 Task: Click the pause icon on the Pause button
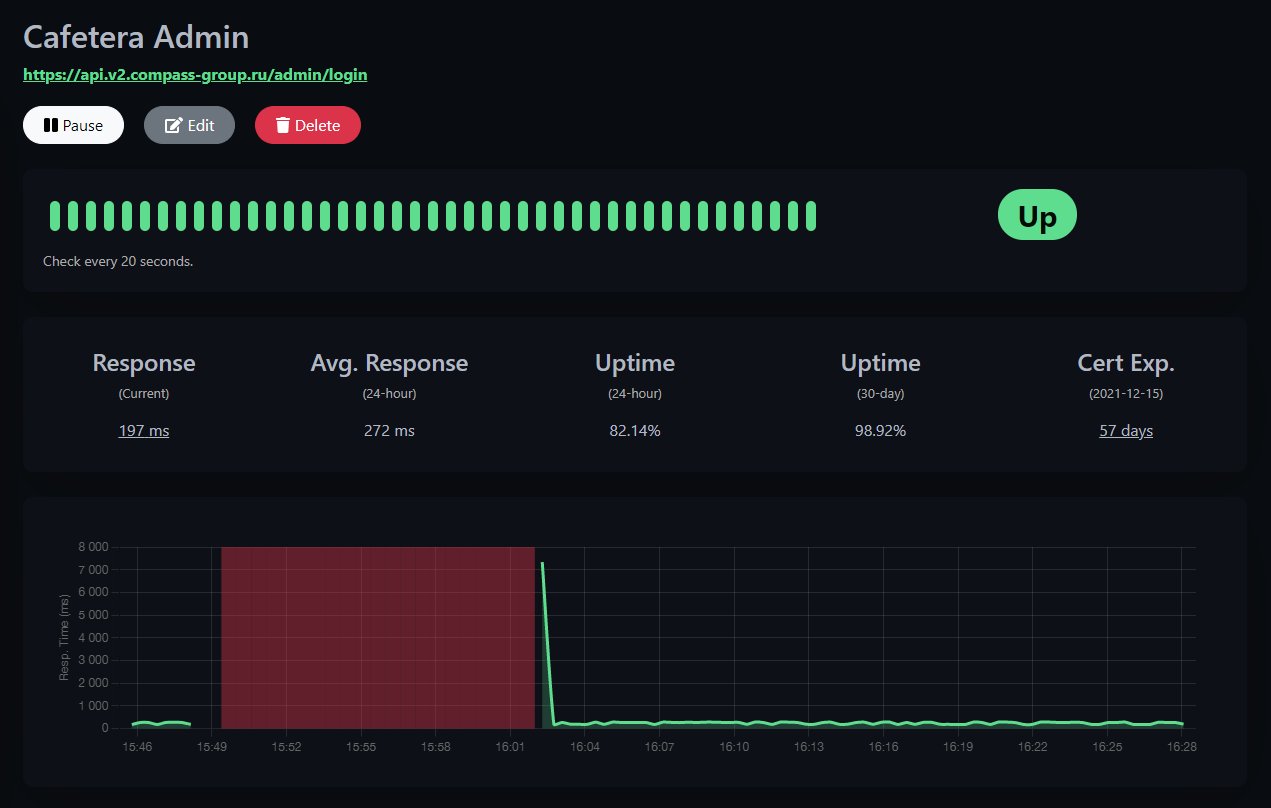pyautogui.click(x=50, y=125)
